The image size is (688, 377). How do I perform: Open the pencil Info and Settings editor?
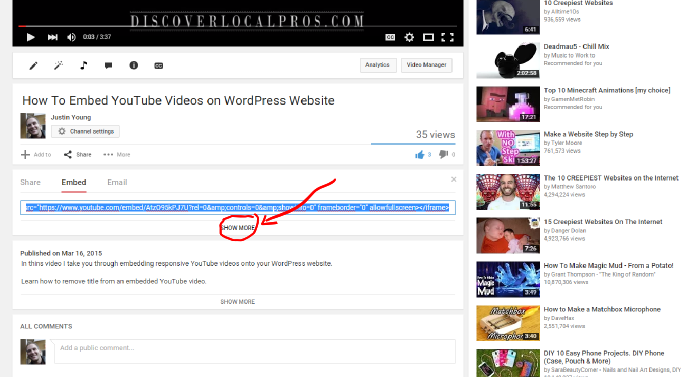coord(33,66)
